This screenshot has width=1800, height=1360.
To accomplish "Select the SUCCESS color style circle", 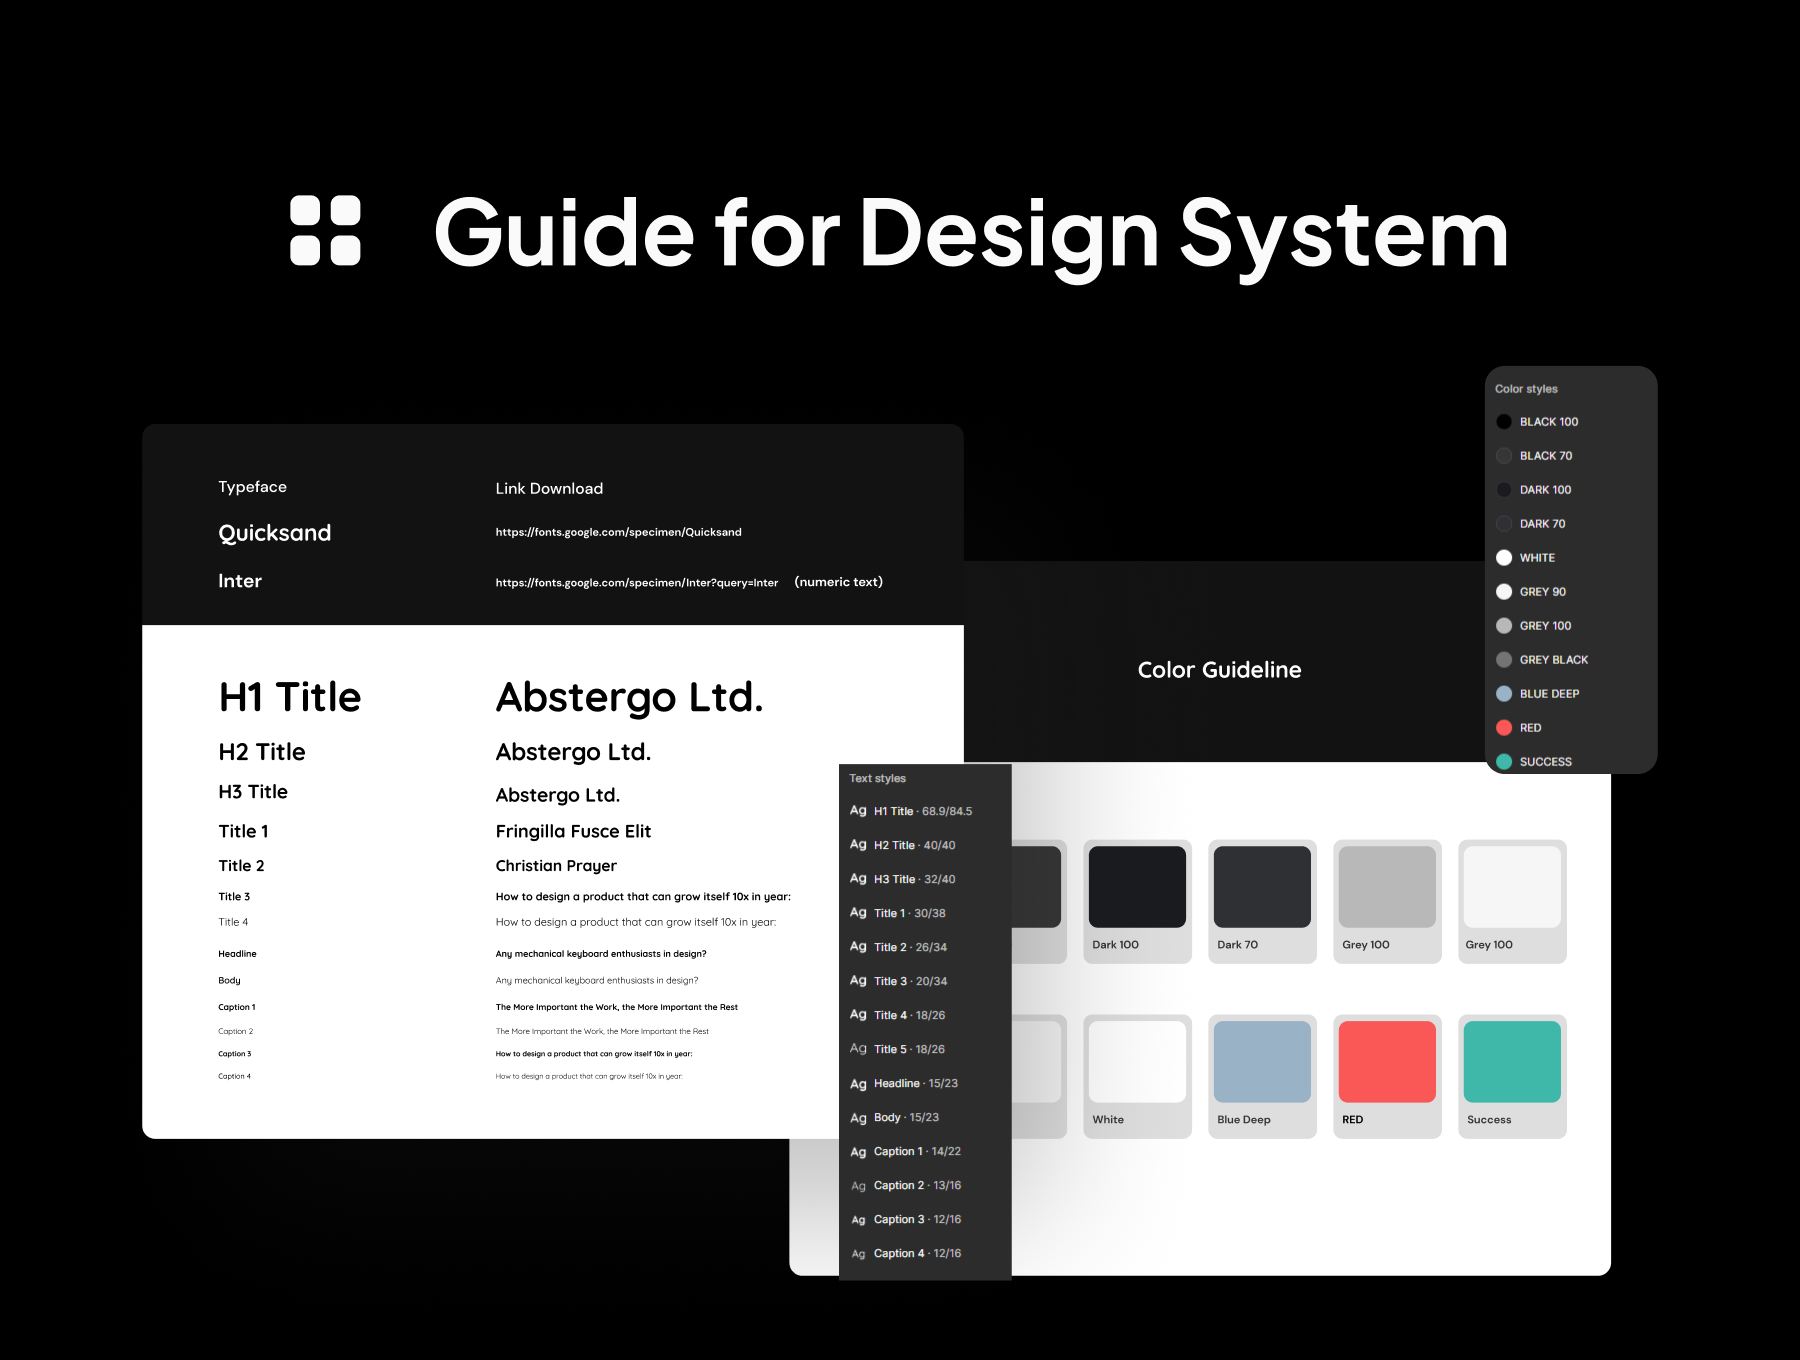I will pyautogui.click(x=1504, y=761).
